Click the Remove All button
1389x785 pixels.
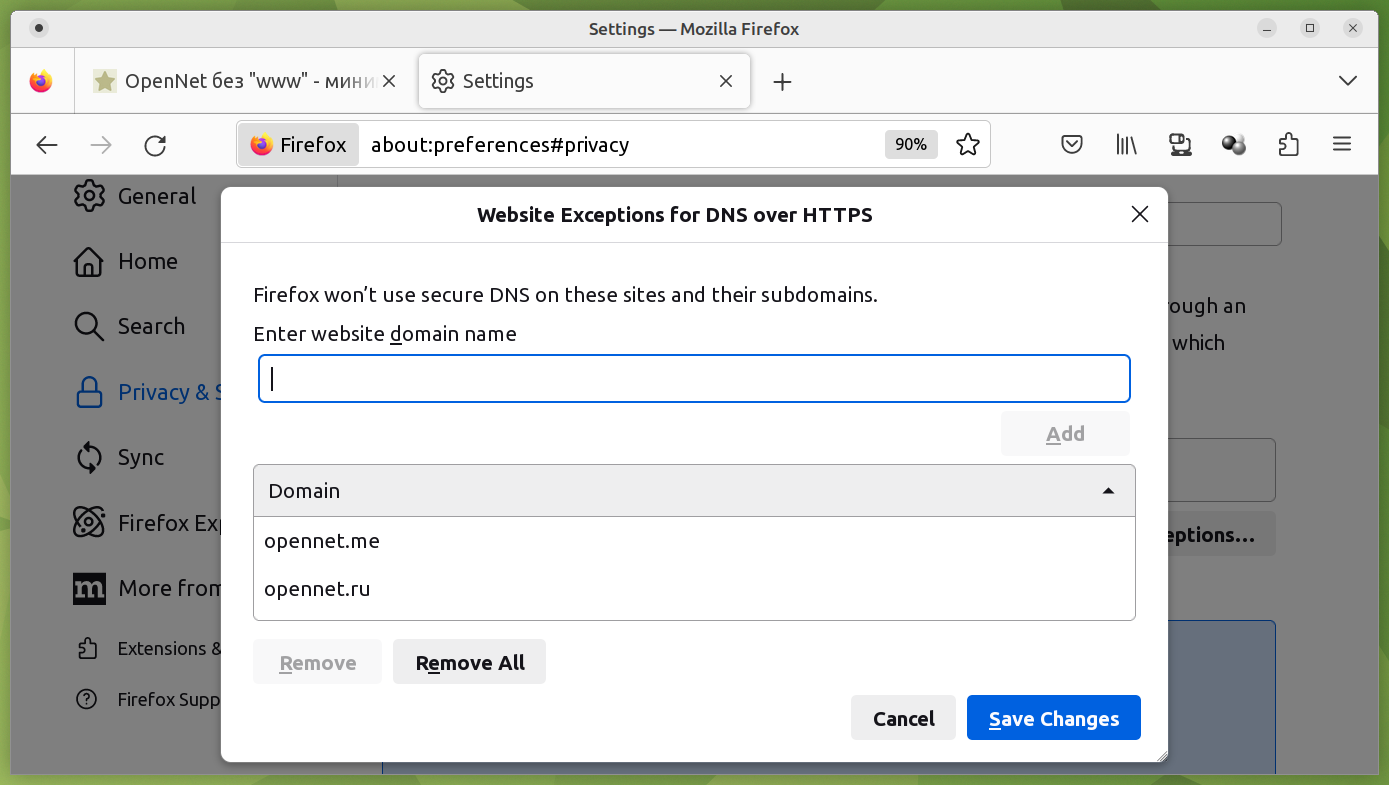click(470, 662)
